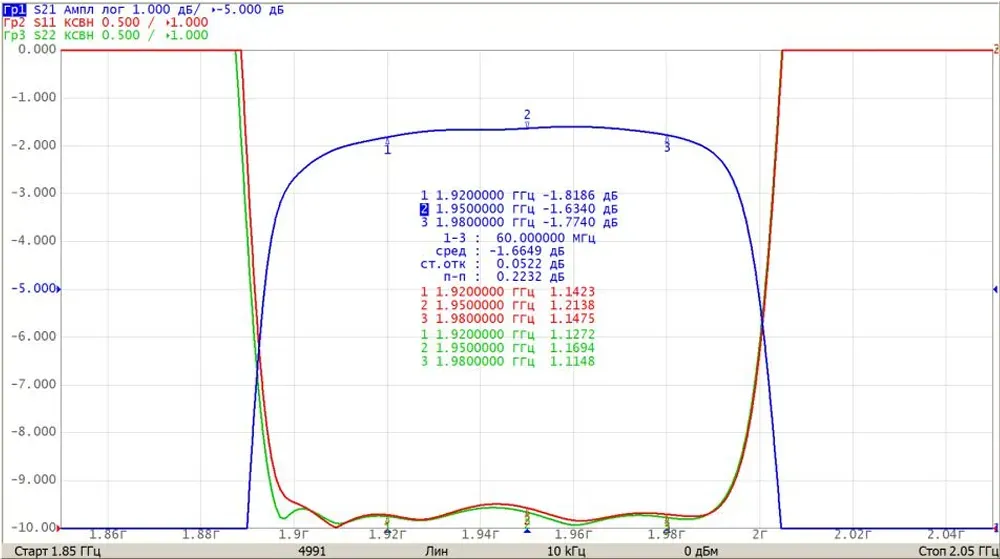1000x559 pixels.
Task: Click the blue reference level triangle beside -5.000
Action: tap(59, 289)
